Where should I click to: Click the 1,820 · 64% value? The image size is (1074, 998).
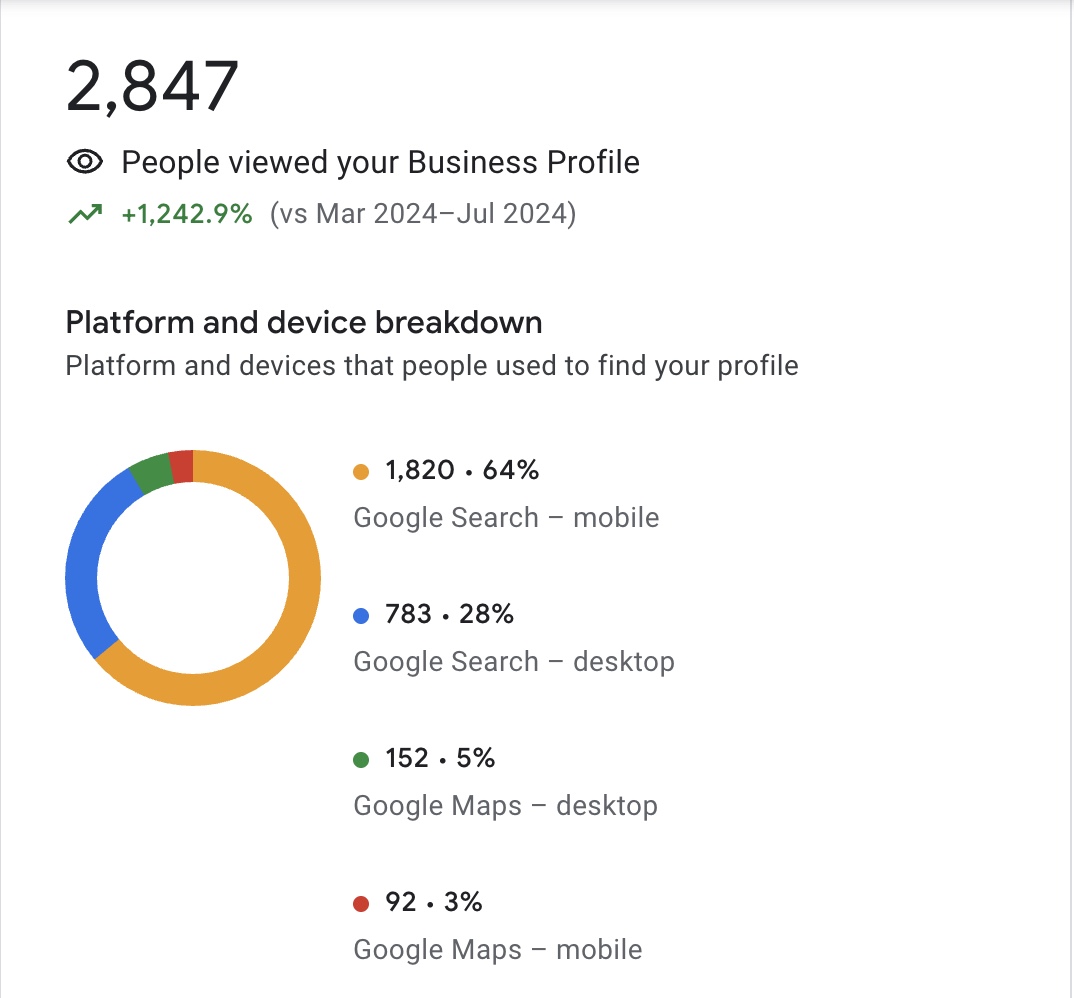[462, 471]
